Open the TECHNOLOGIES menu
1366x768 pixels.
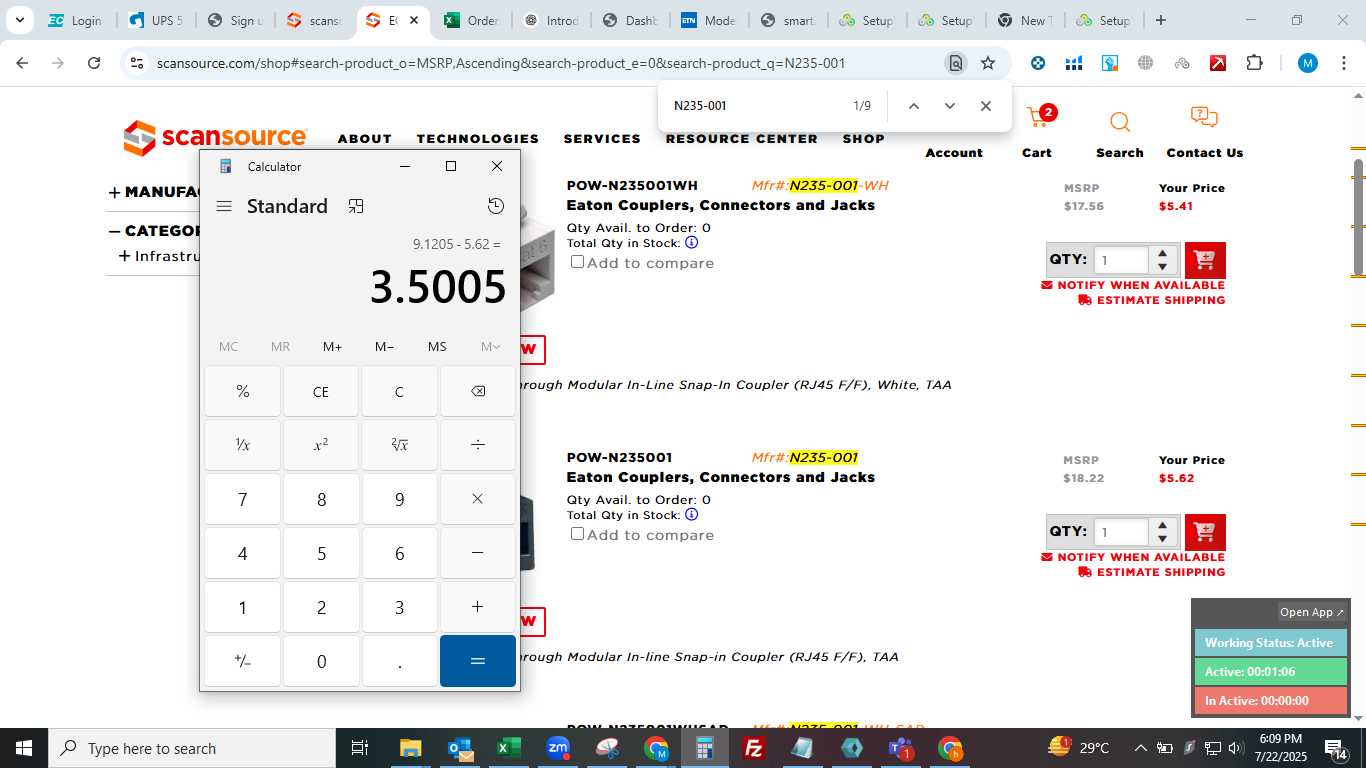pos(478,139)
